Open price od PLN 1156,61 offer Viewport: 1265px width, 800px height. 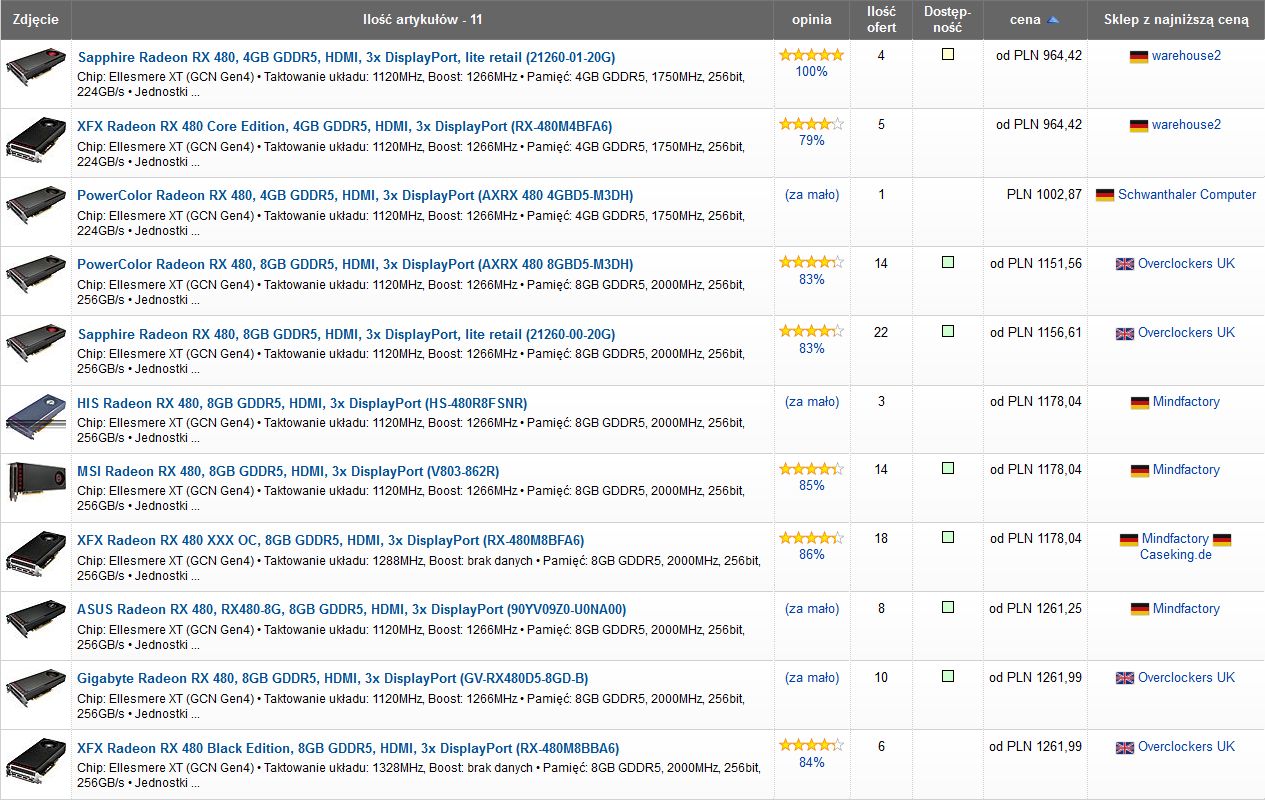point(1036,333)
